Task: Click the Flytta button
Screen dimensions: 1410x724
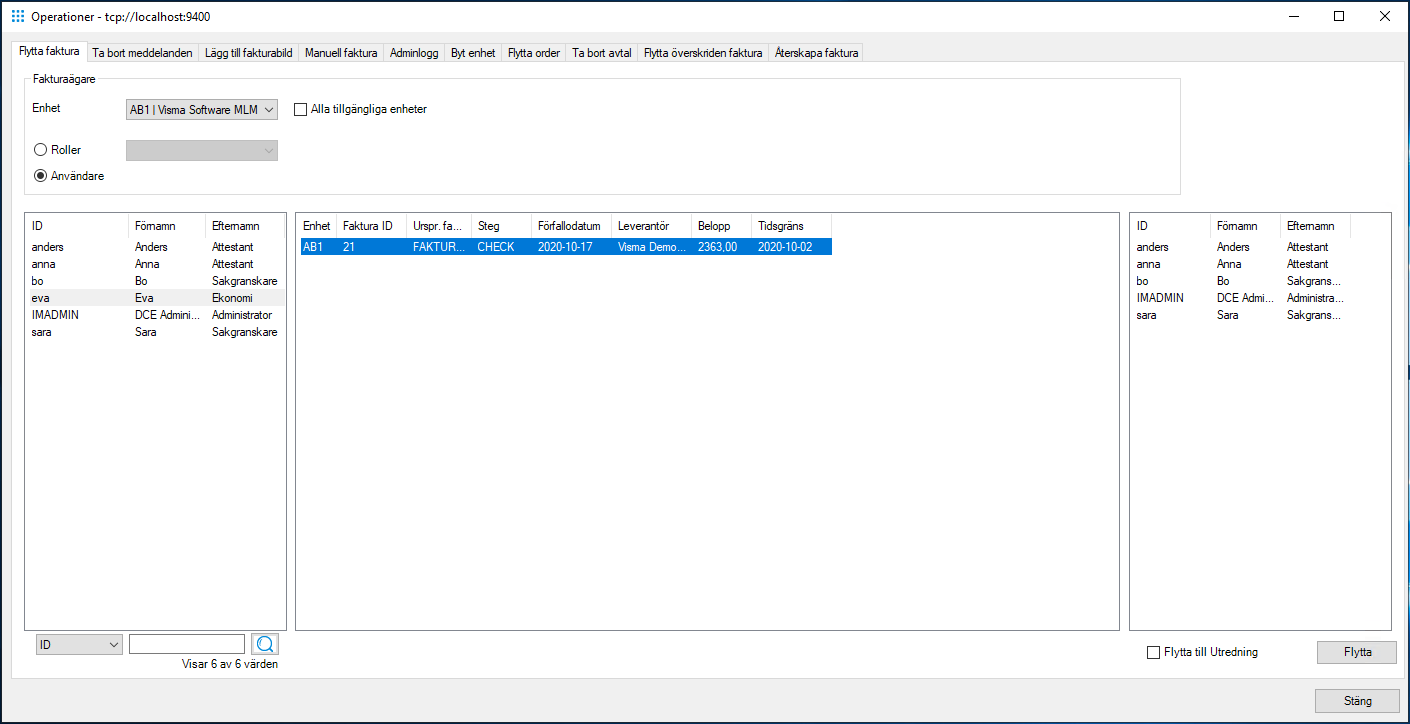Action: [x=1356, y=651]
